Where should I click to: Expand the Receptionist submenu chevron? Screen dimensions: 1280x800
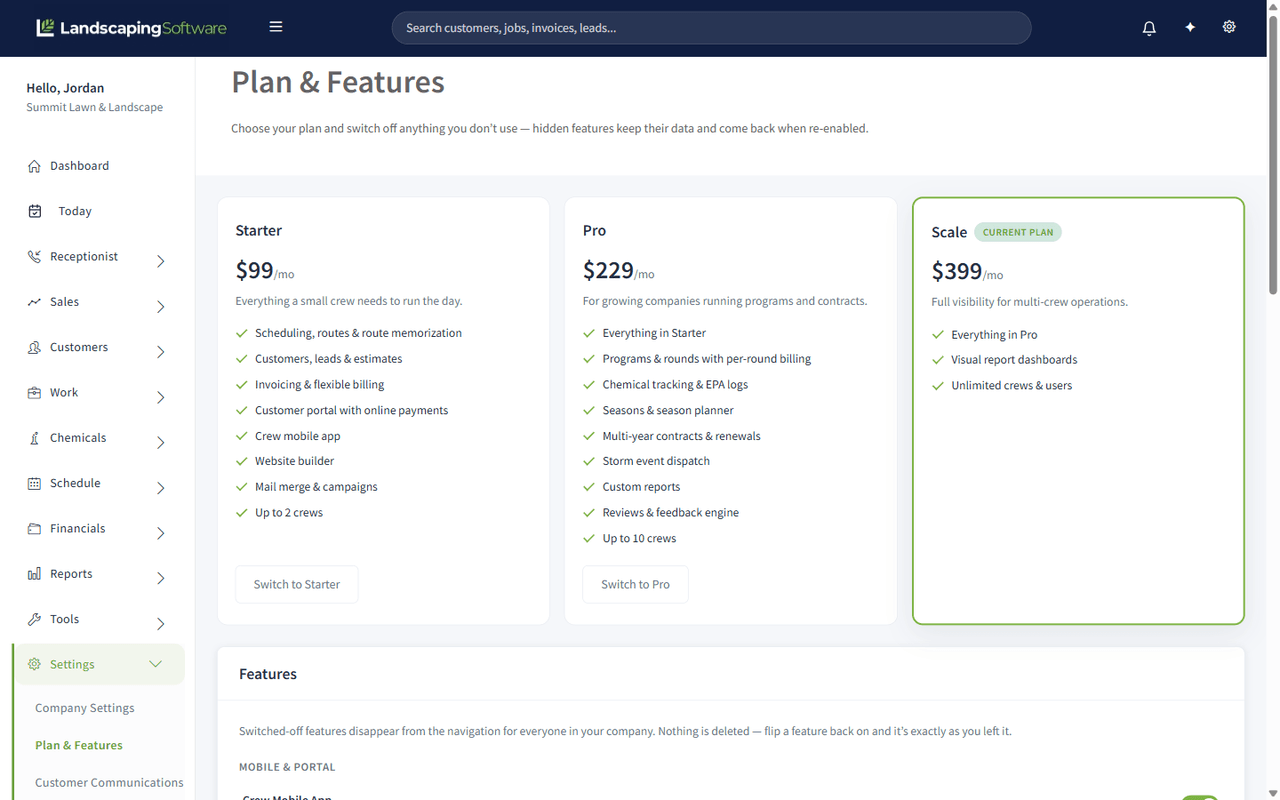coord(160,261)
